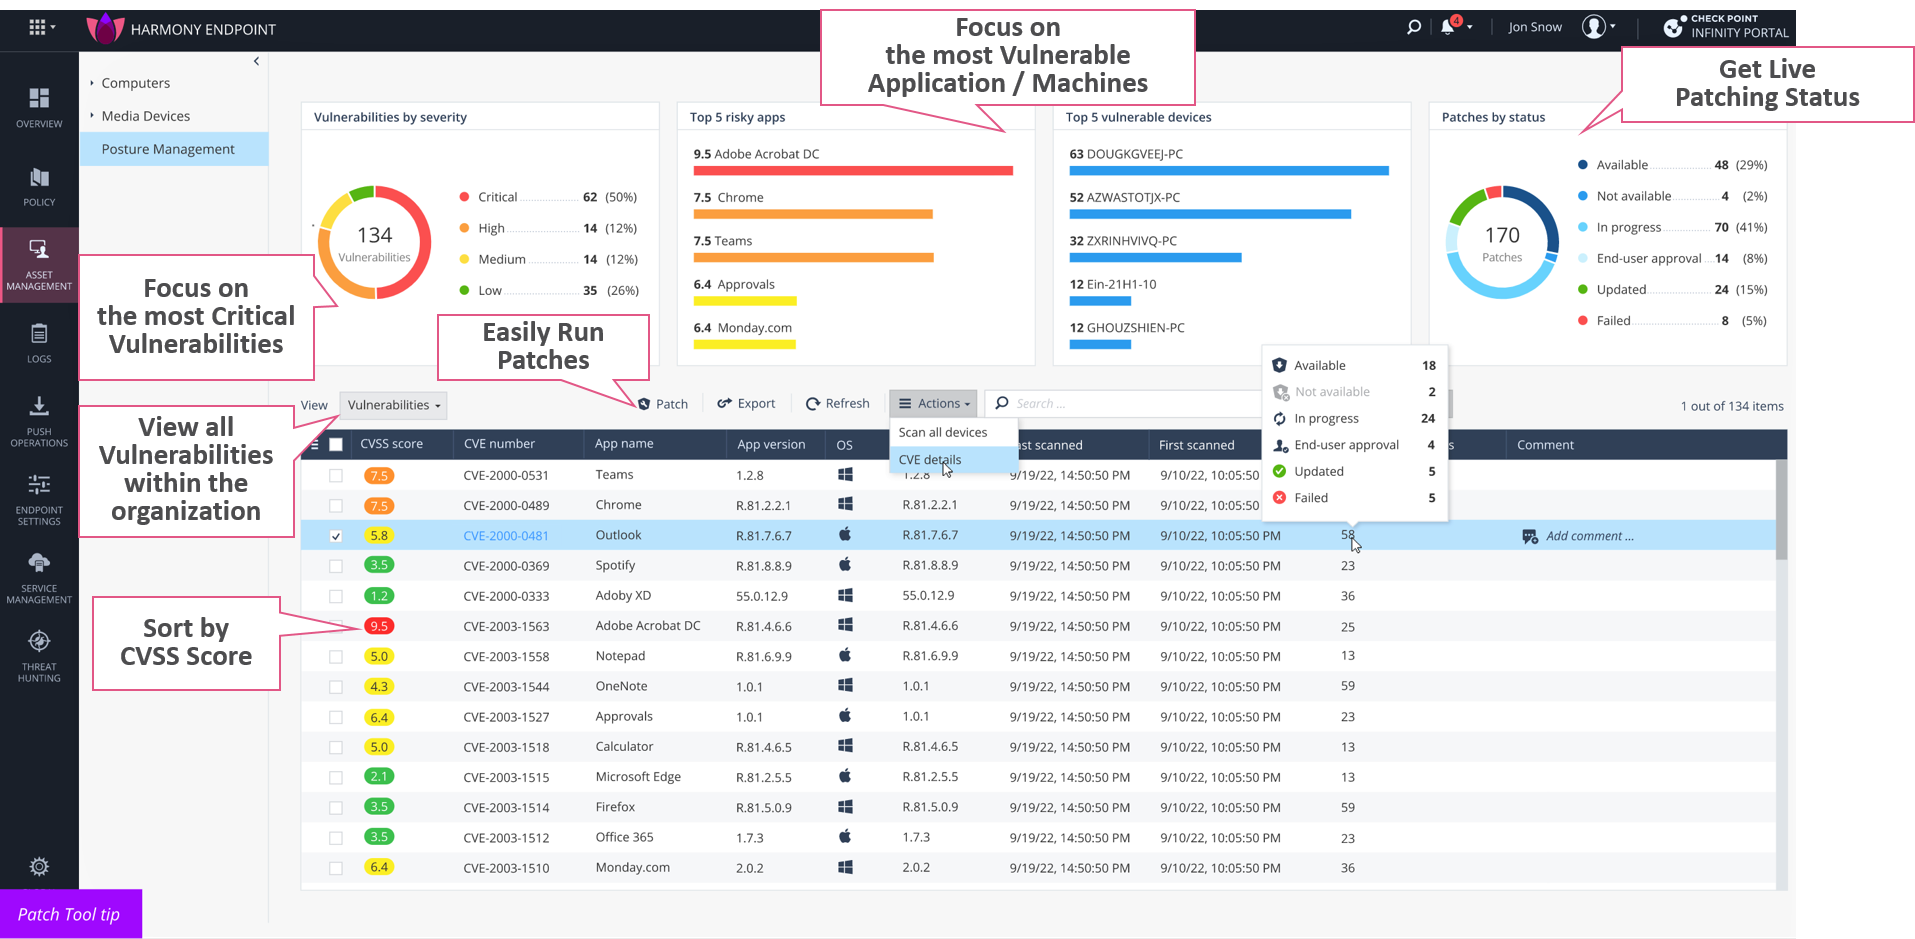The height and width of the screenshot is (939, 1915).
Task: Click green Updated icon in status popup
Action: 1279,471
